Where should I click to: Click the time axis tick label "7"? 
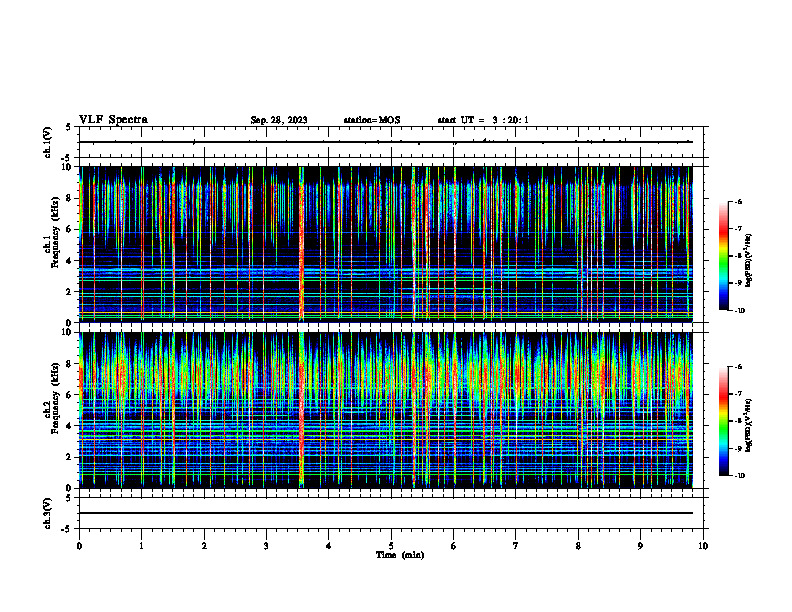516,546
